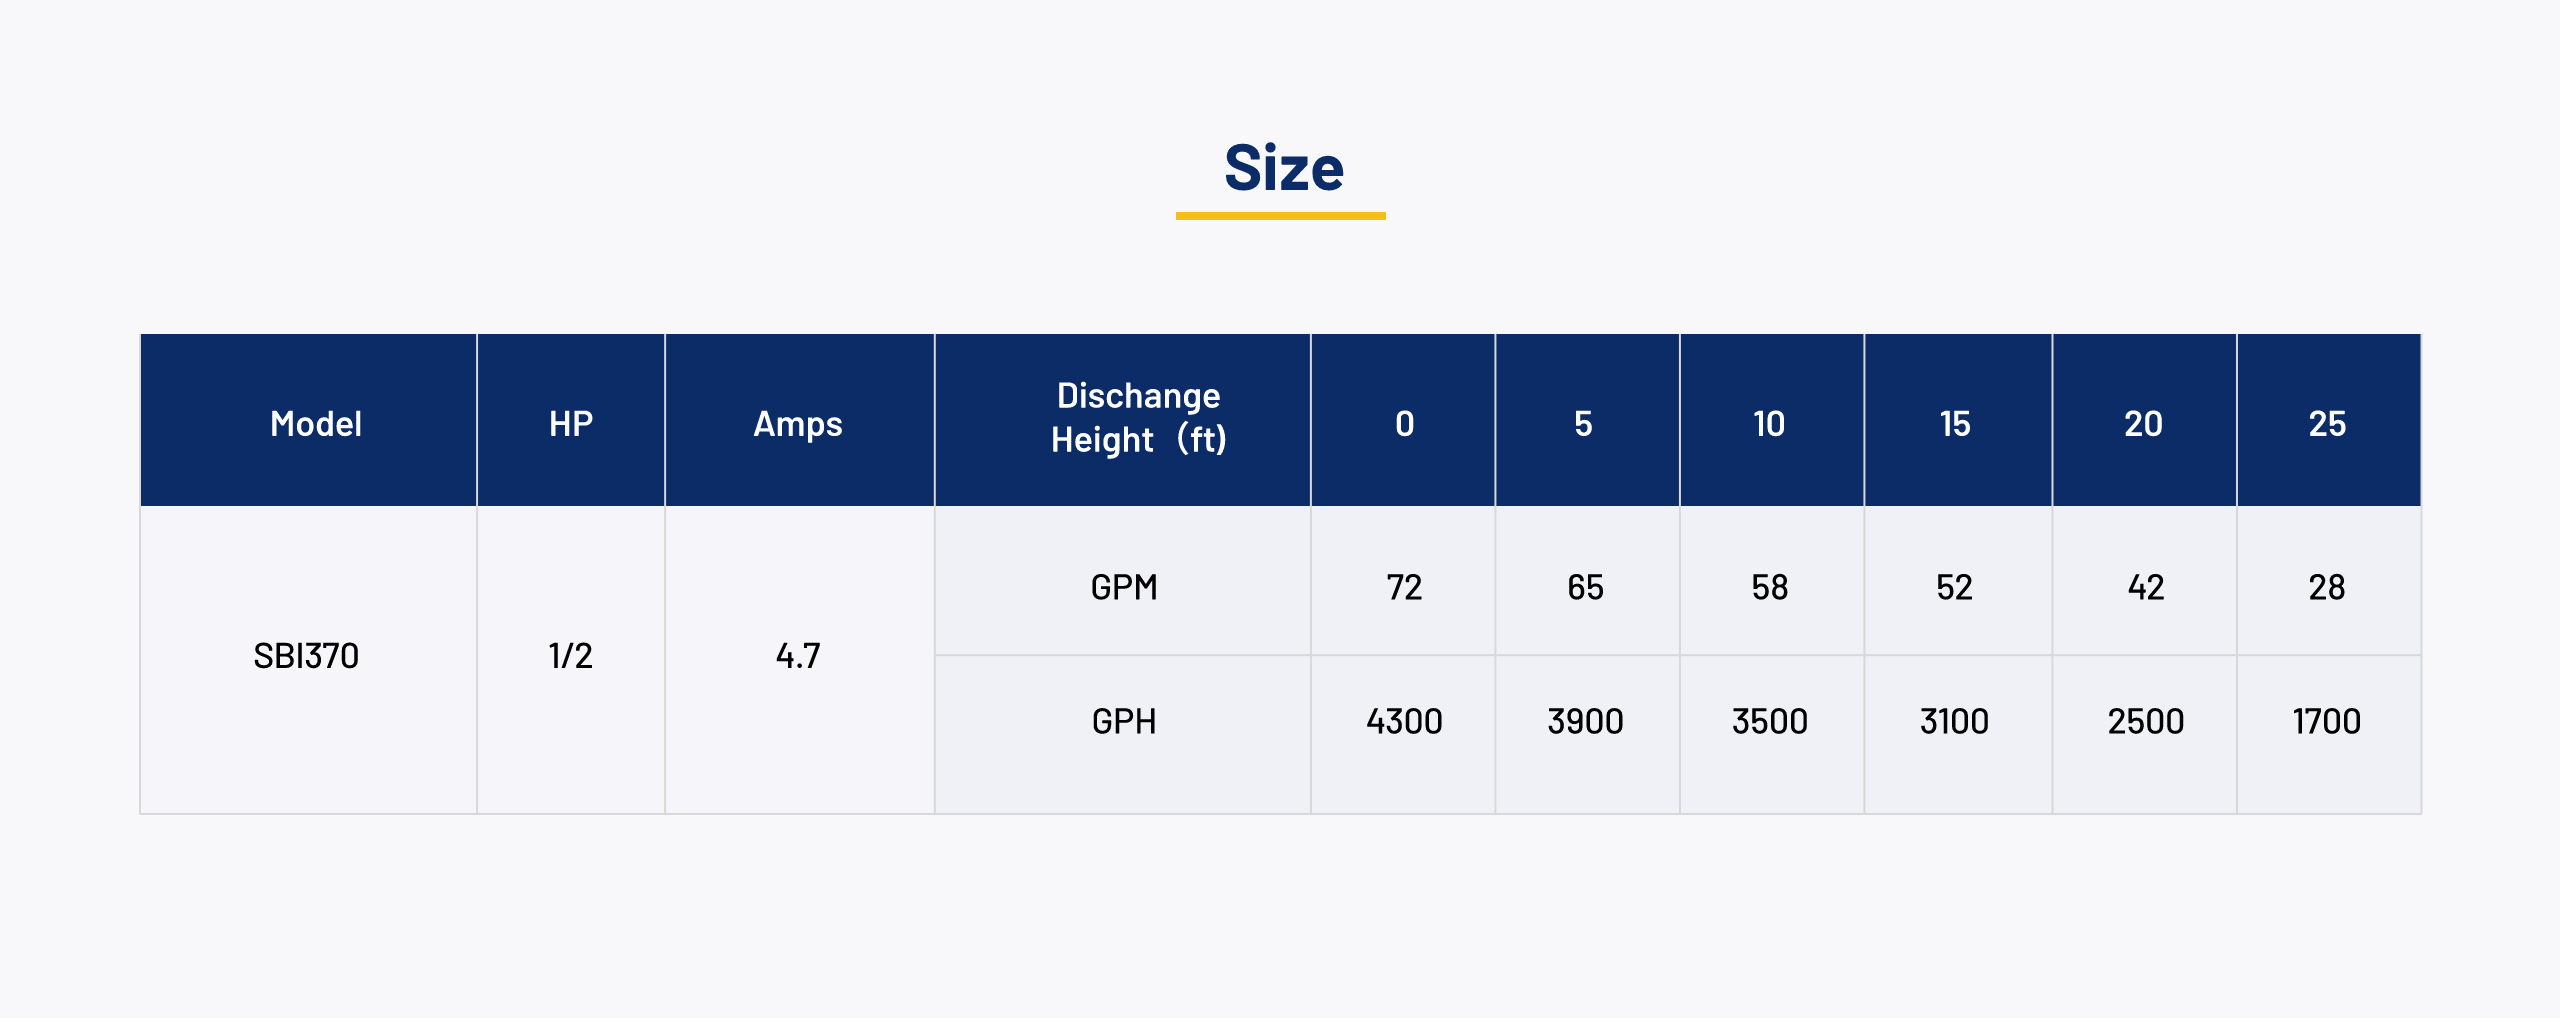Select the 1700 GPH value cell

tap(2327, 721)
